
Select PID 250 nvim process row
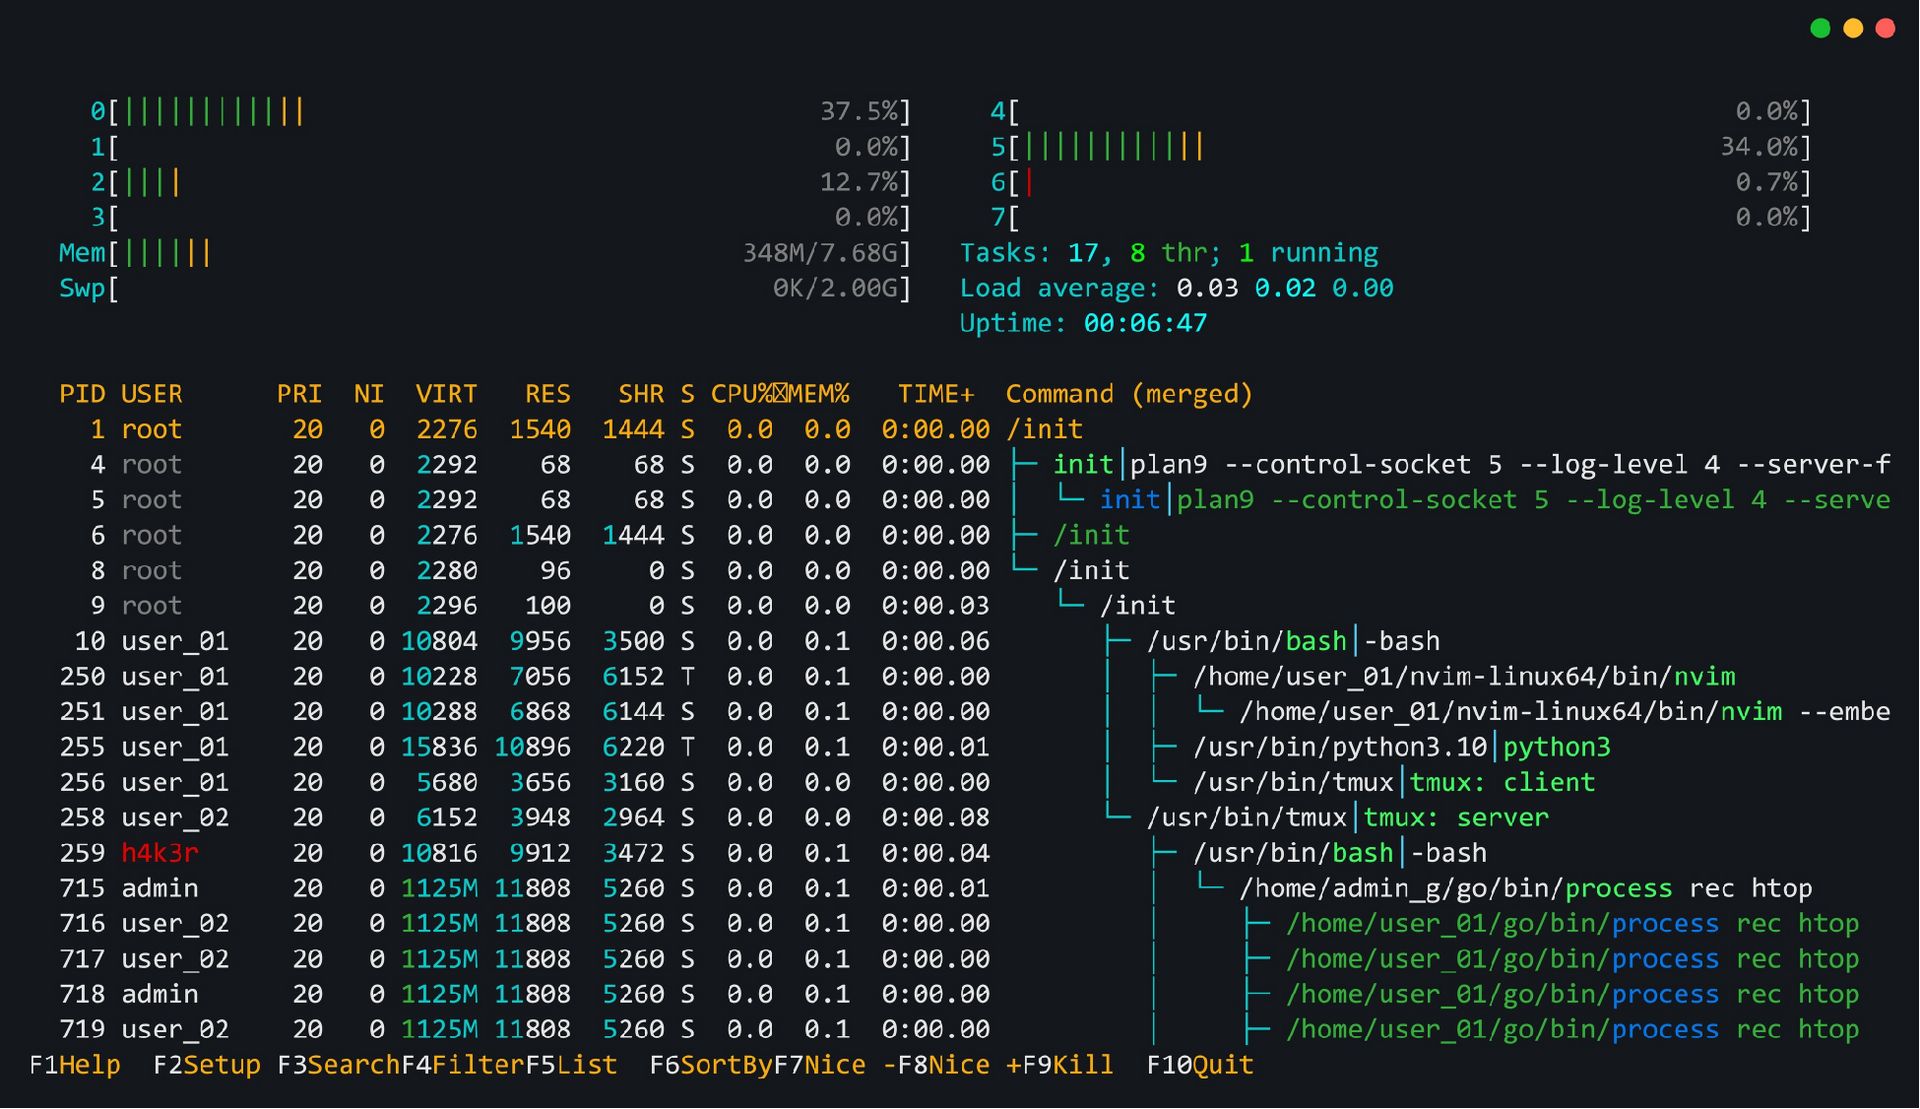[960, 677]
